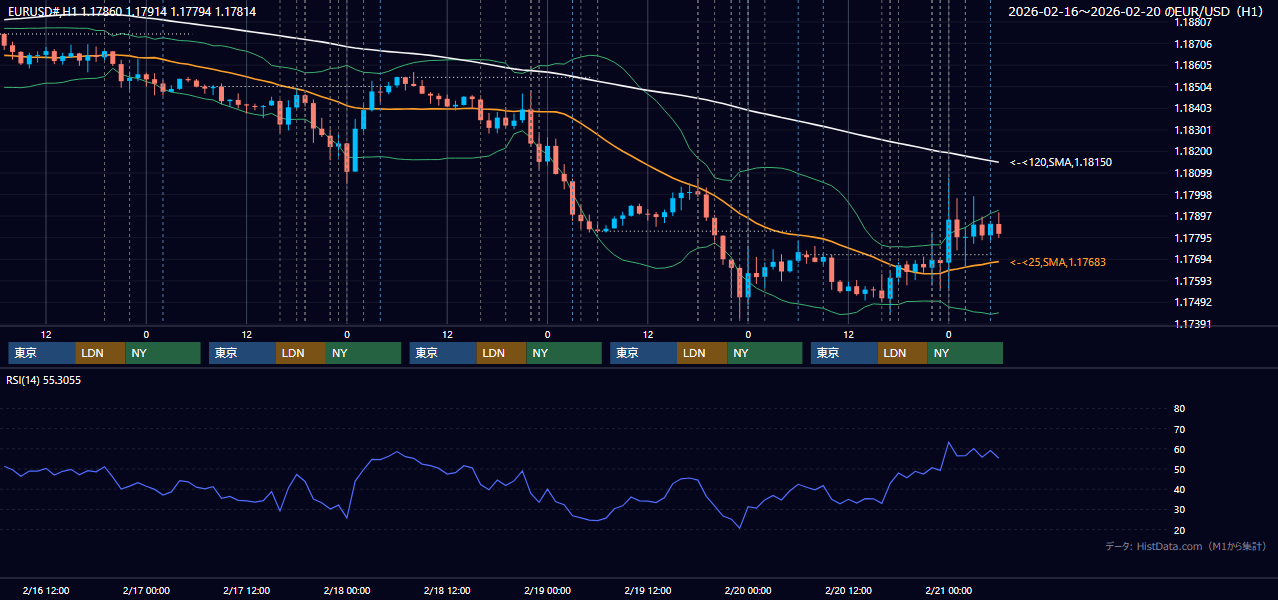Select the RSI level 50 label
The width and height of the screenshot is (1278, 600).
click(1179, 469)
